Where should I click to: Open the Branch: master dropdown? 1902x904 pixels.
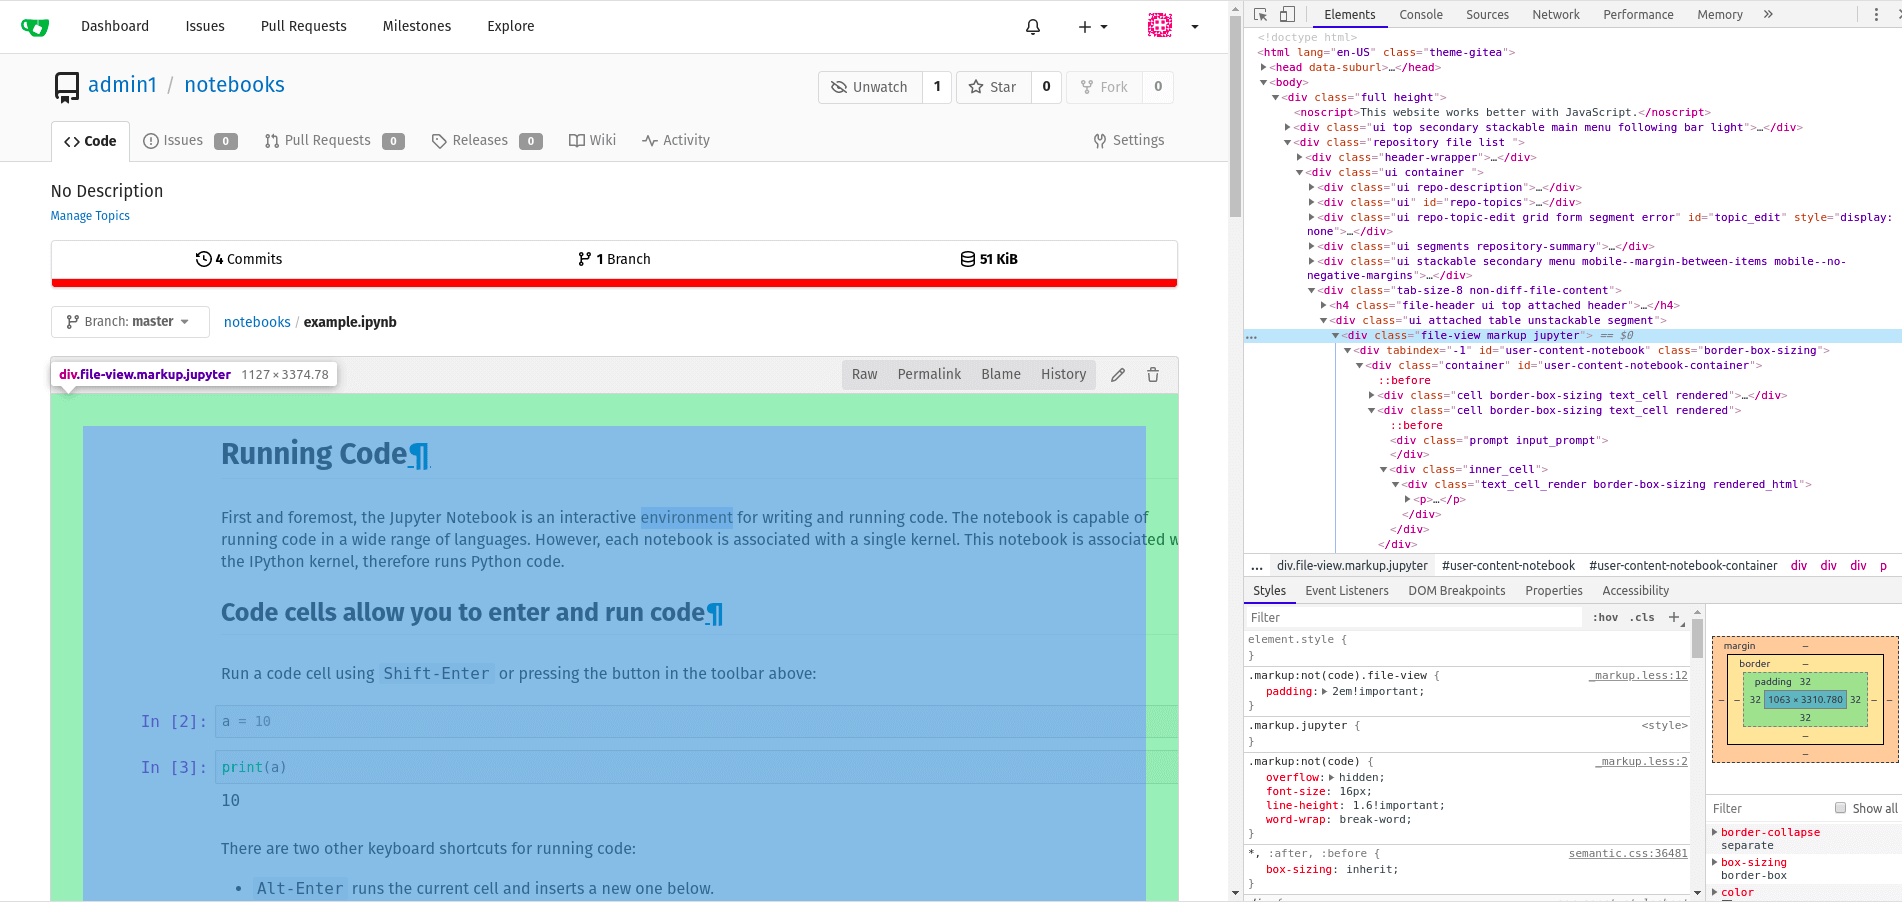130,322
